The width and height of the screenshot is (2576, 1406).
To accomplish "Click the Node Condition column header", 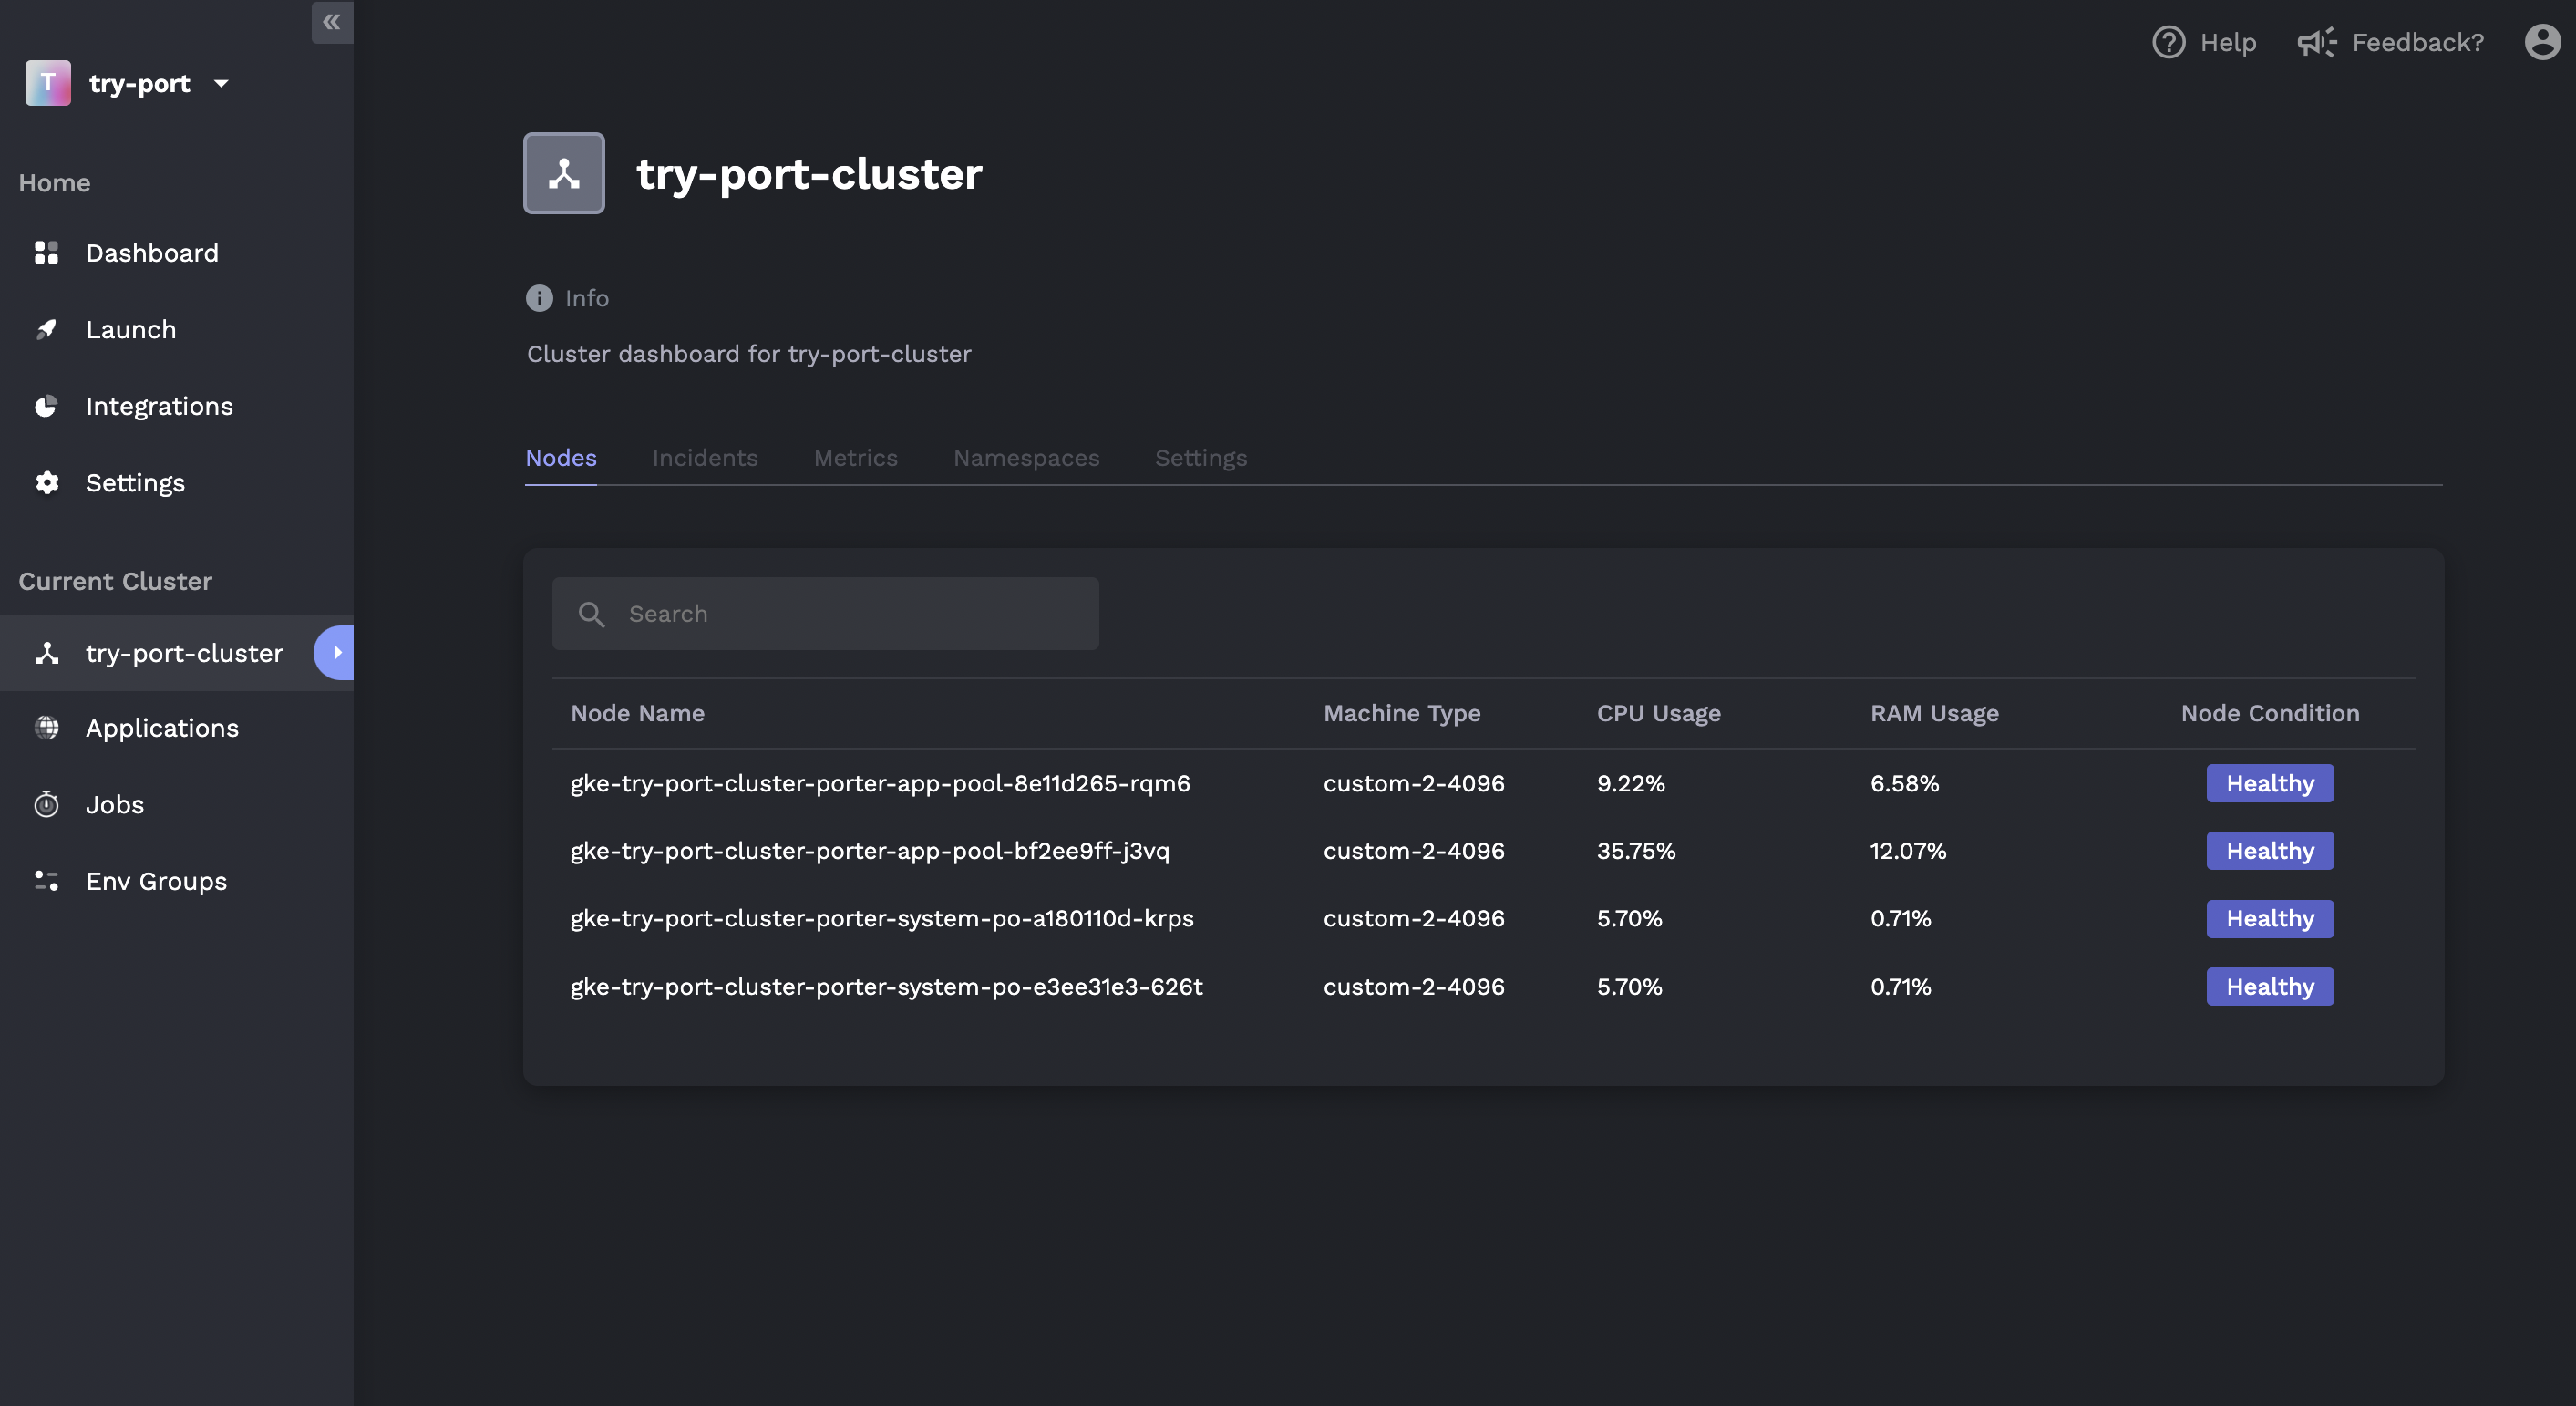I will (2270, 713).
